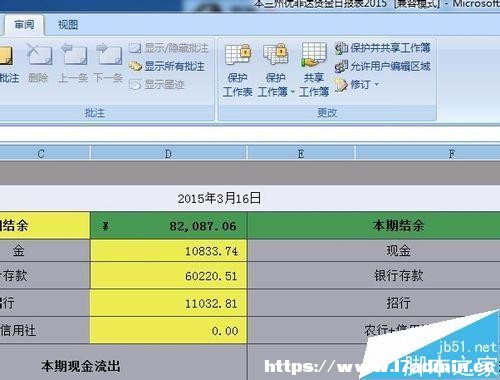Click Allow Users to Edit Ranges (允许用户编辑区域)

tap(383, 66)
